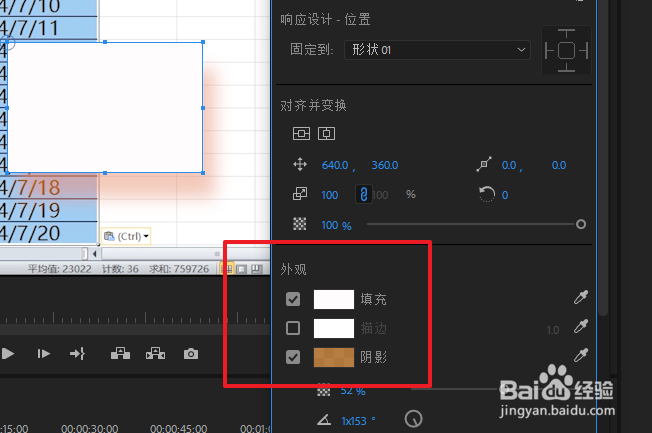
Task: Click status bar text 求和: 759726
Action: [179, 269]
